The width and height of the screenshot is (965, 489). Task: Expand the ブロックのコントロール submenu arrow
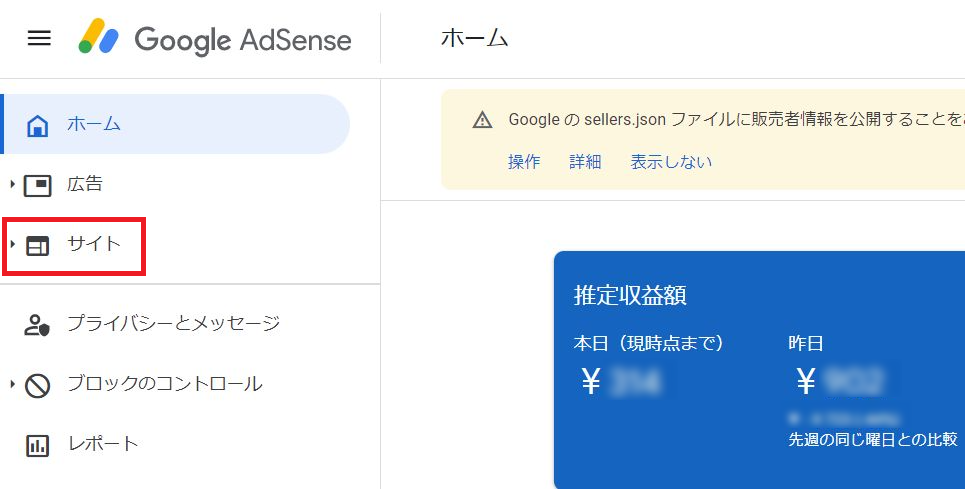[x=12, y=384]
